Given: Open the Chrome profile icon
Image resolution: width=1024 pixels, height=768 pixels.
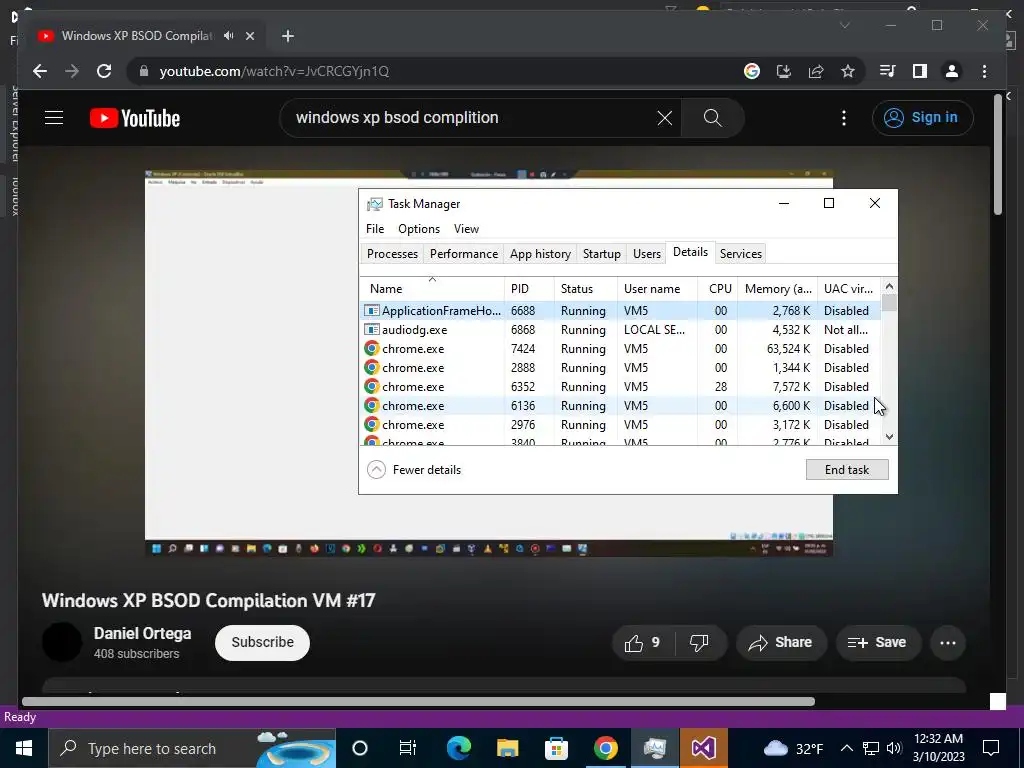Looking at the screenshot, I should (x=952, y=71).
